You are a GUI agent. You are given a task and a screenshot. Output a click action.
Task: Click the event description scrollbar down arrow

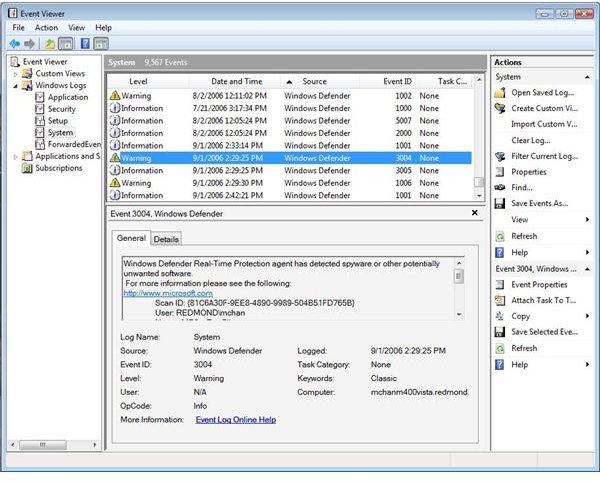(459, 315)
